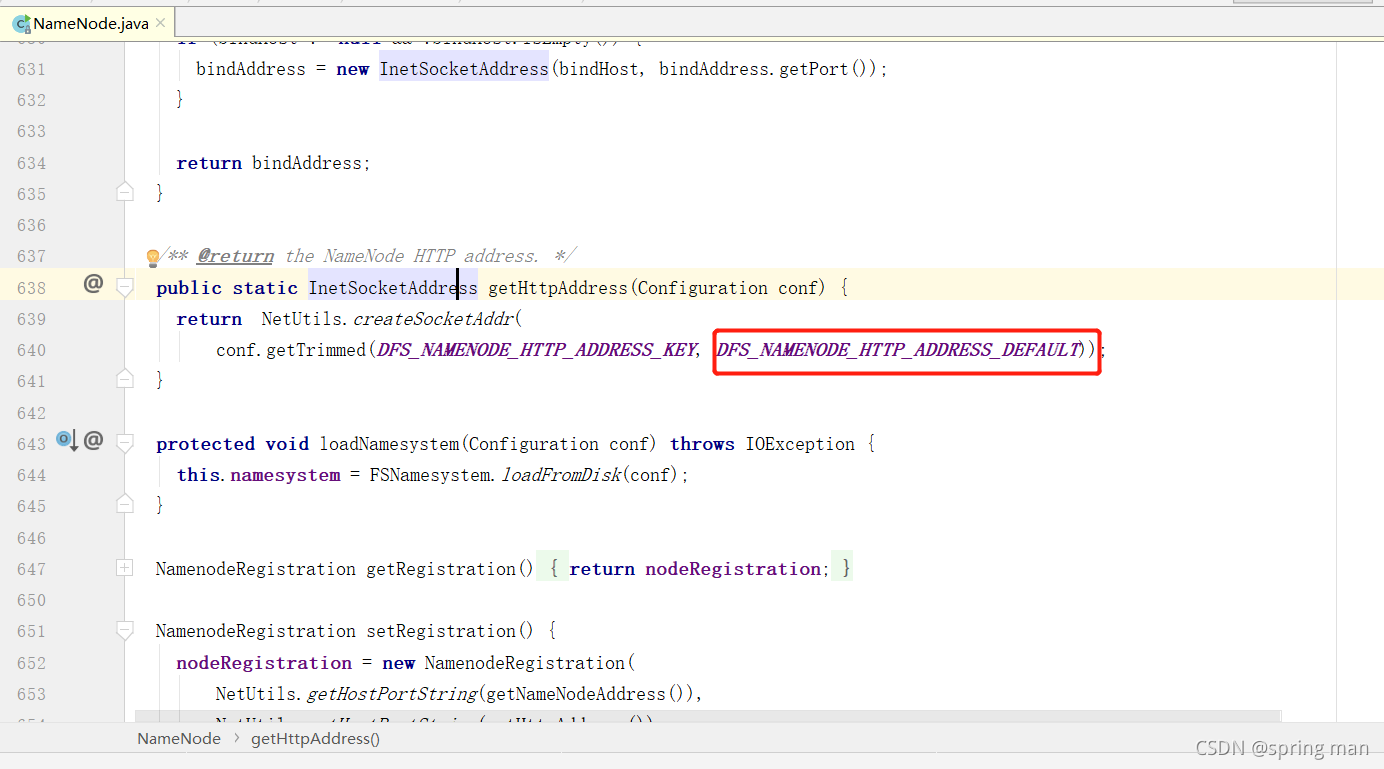Click 'new NamenodeRegistration(' on line 652
The image size is (1384, 769).
point(508,663)
